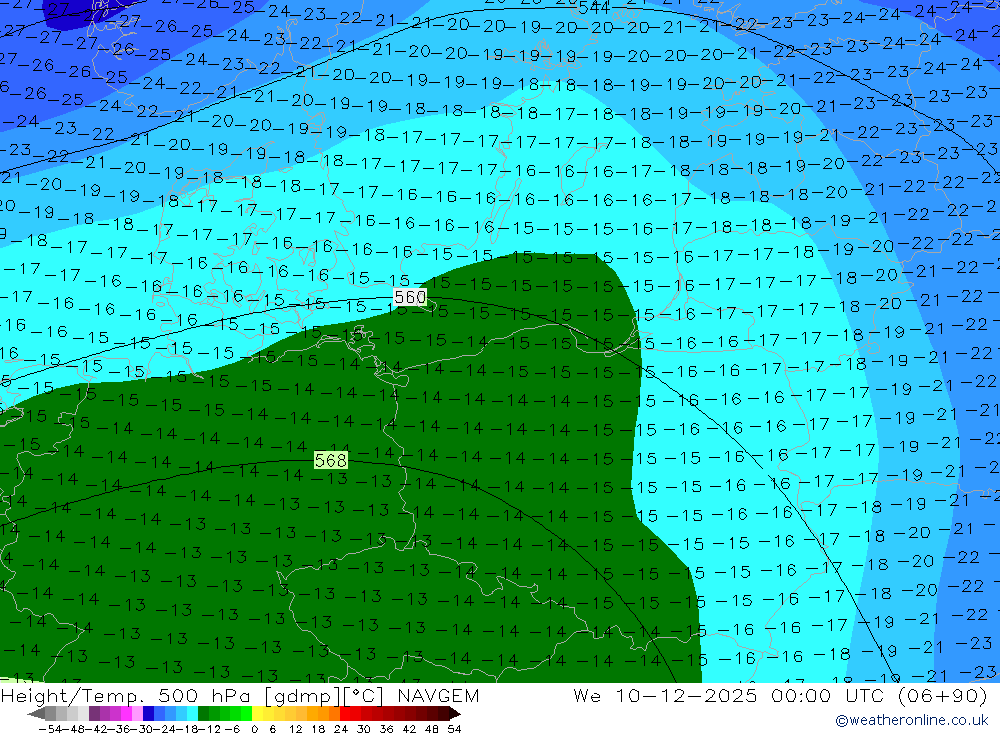This screenshot has width=1000, height=733.
Task: Click the [°C] unit label
Action: click(363, 696)
